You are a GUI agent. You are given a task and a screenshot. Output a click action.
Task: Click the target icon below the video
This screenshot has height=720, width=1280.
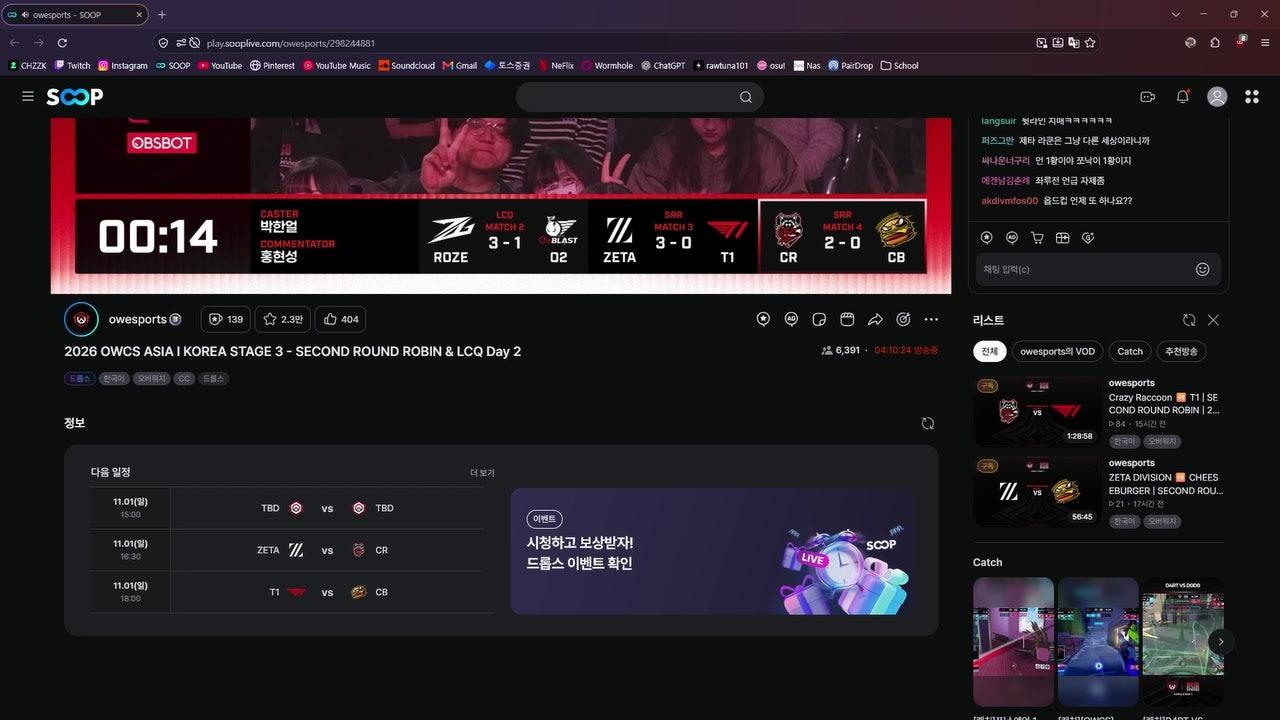(x=903, y=319)
